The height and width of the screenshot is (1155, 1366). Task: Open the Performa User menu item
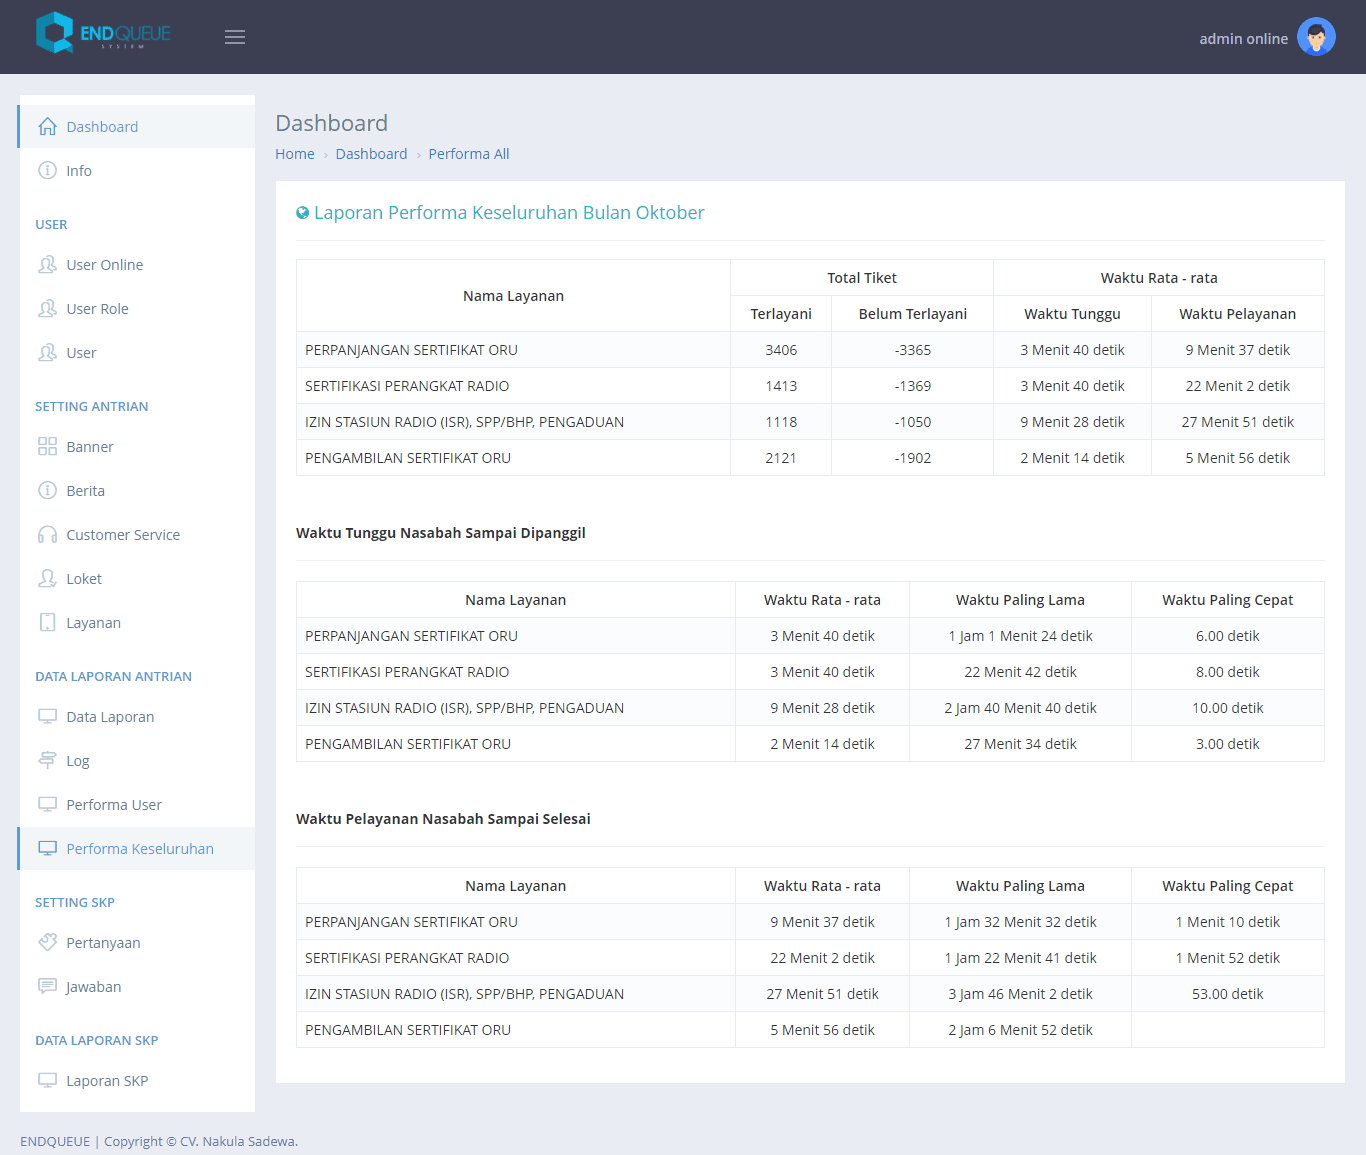(114, 805)
